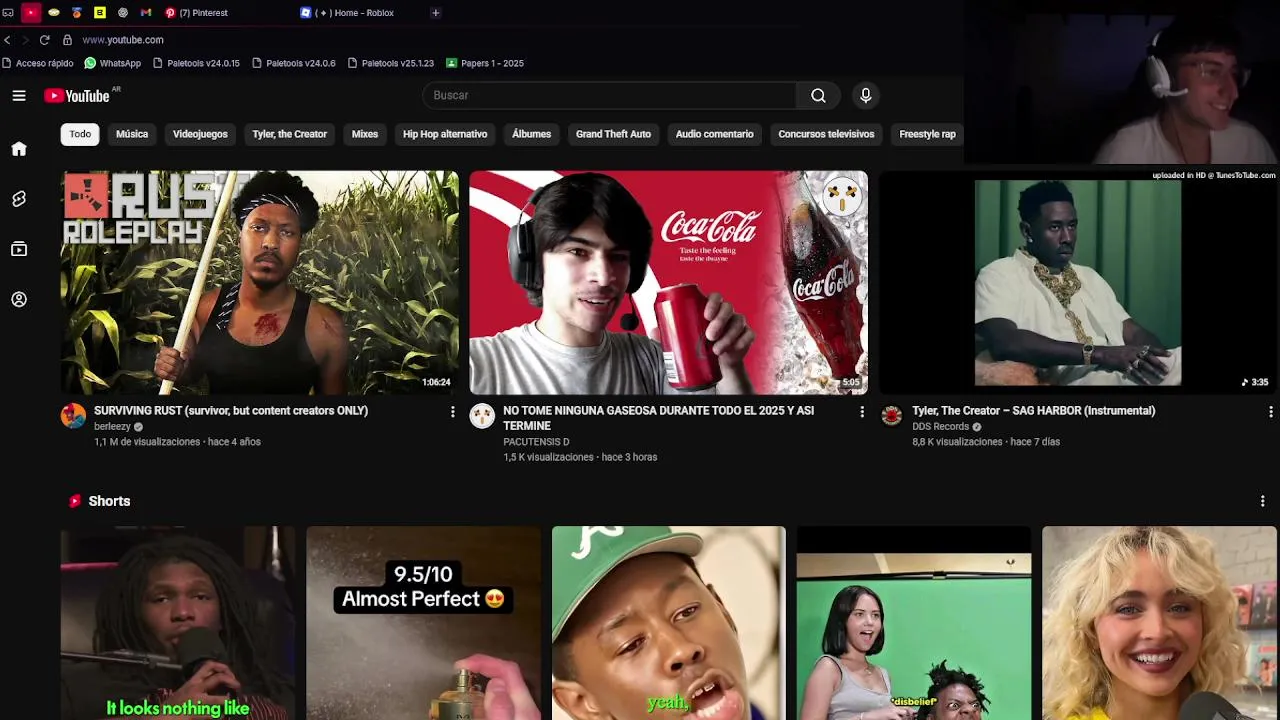Screen dimensions: 1280x720
Task: Open WhatsApp bookmark
Action: click(x=113, y=63)
